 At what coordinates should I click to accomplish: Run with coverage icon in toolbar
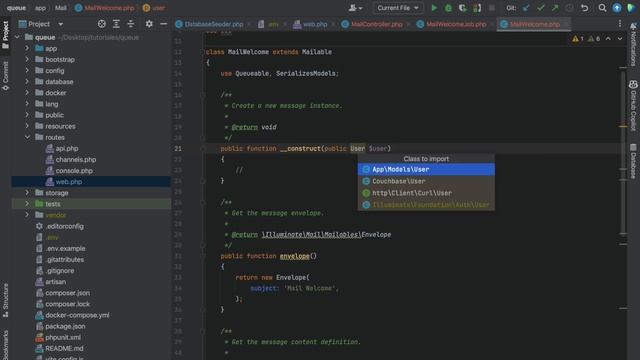(x=462, y=8)
